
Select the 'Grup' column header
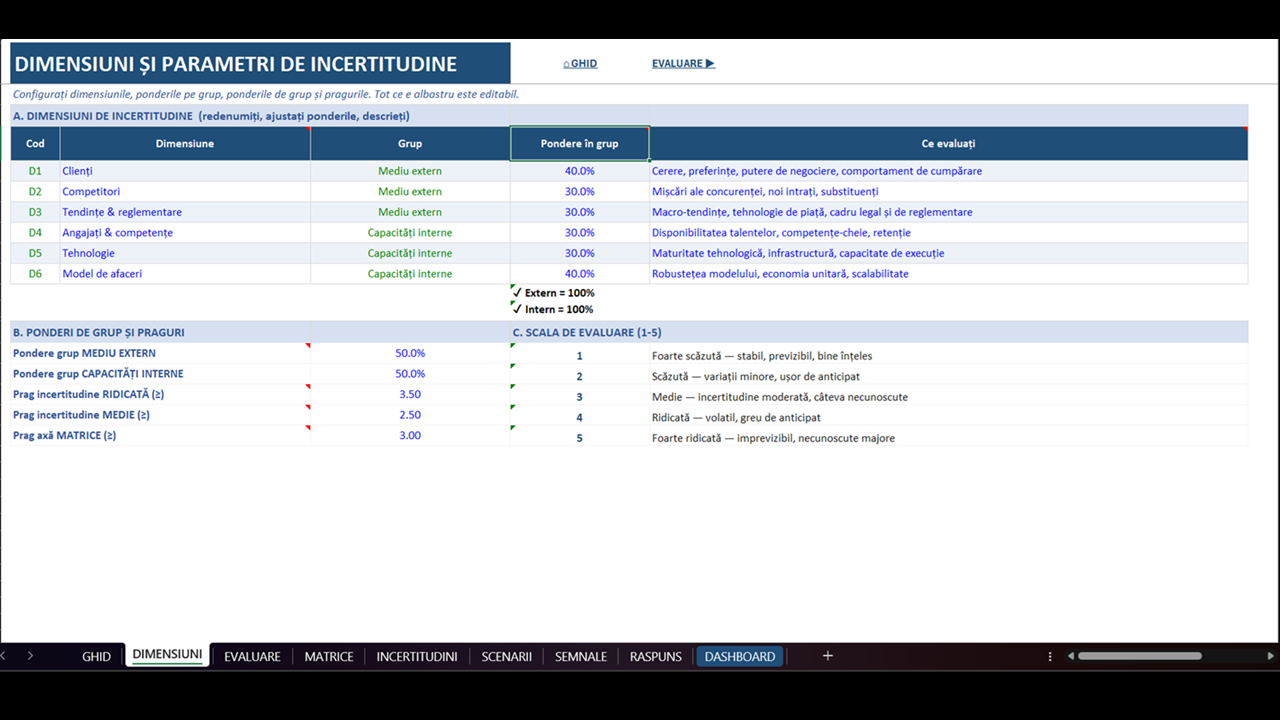(410, 144)
